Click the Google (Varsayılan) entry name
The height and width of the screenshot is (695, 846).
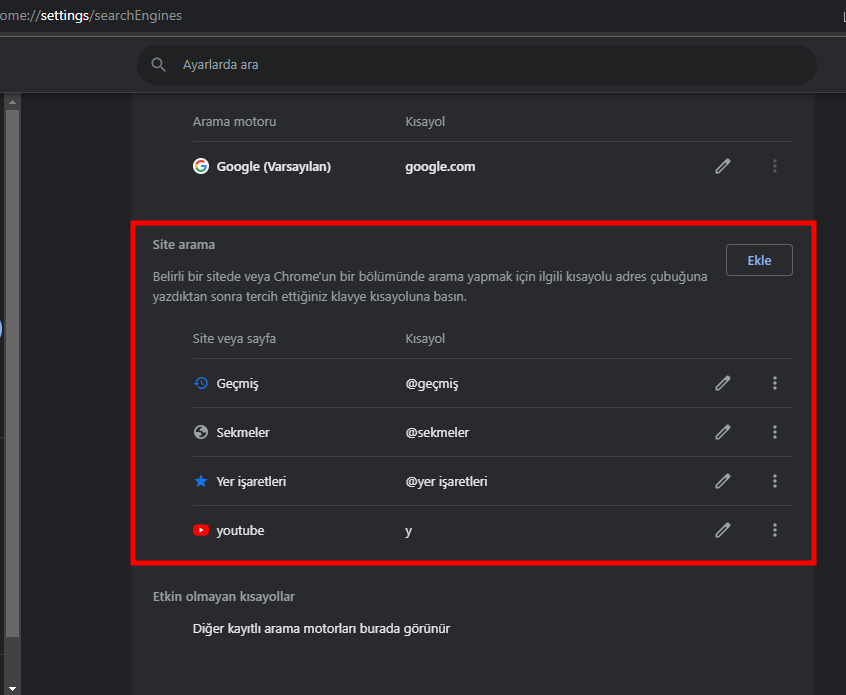[273, 167]
